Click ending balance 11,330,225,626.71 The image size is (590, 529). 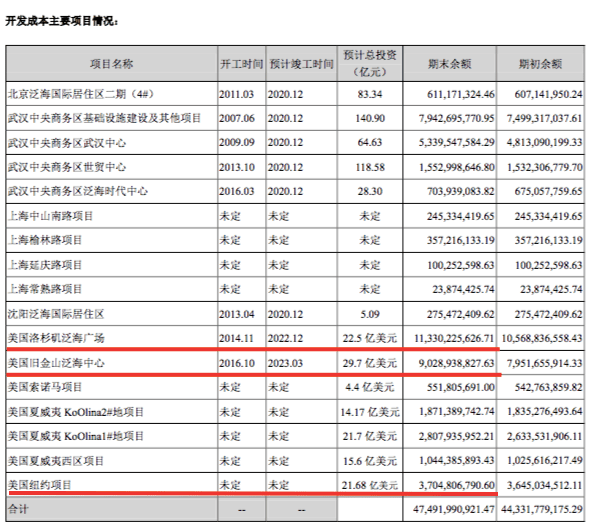coord(454,338)
